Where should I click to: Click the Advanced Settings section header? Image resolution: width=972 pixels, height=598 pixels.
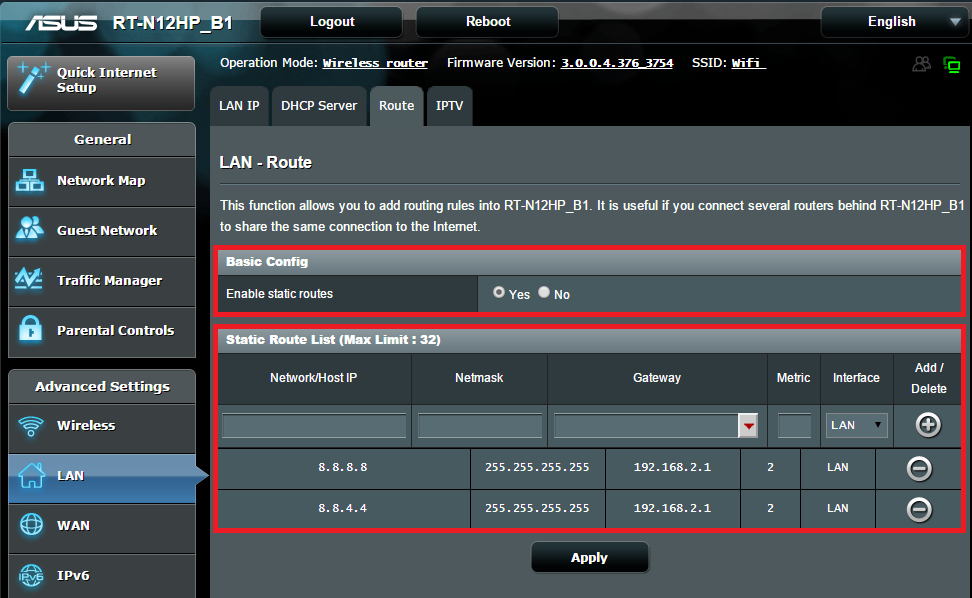(x=102, y=387)
